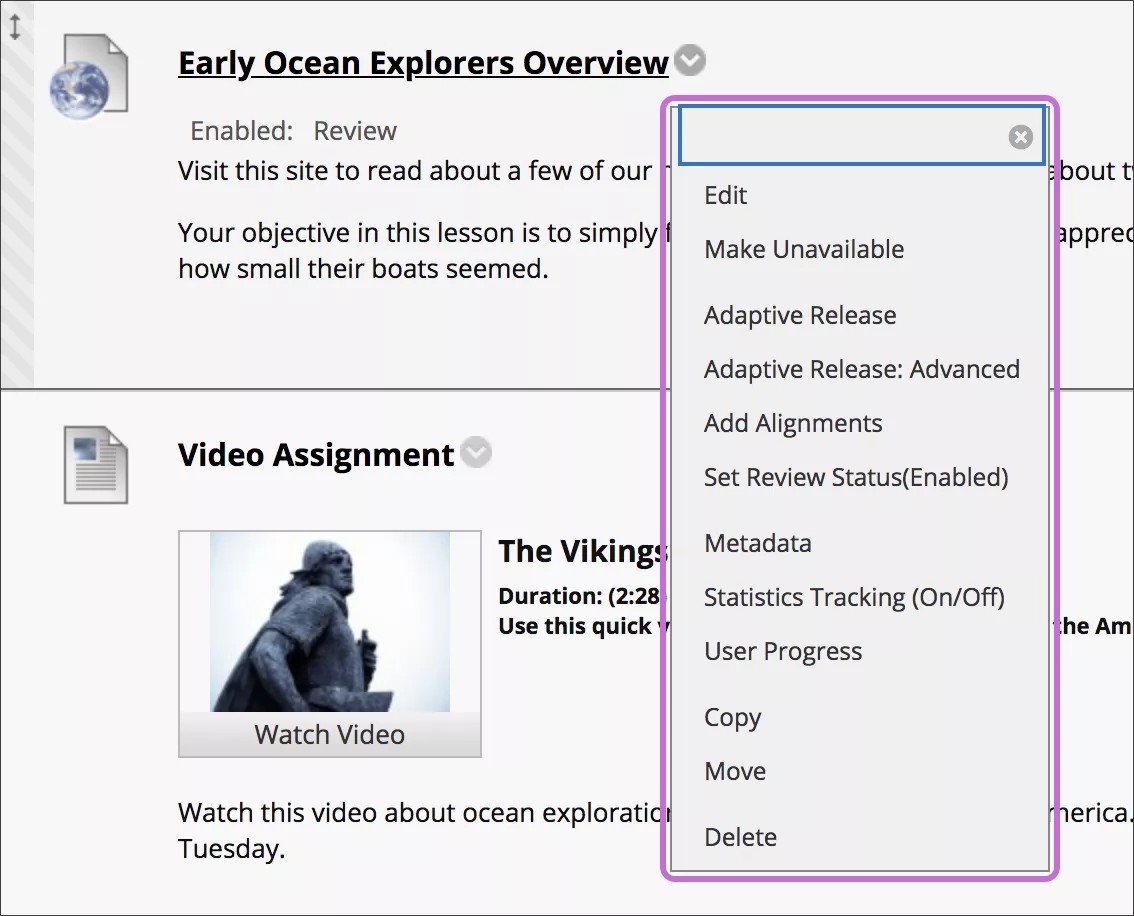Expand the Video Assignment options chevron
1134x916 pixels.
pos(476,452)
